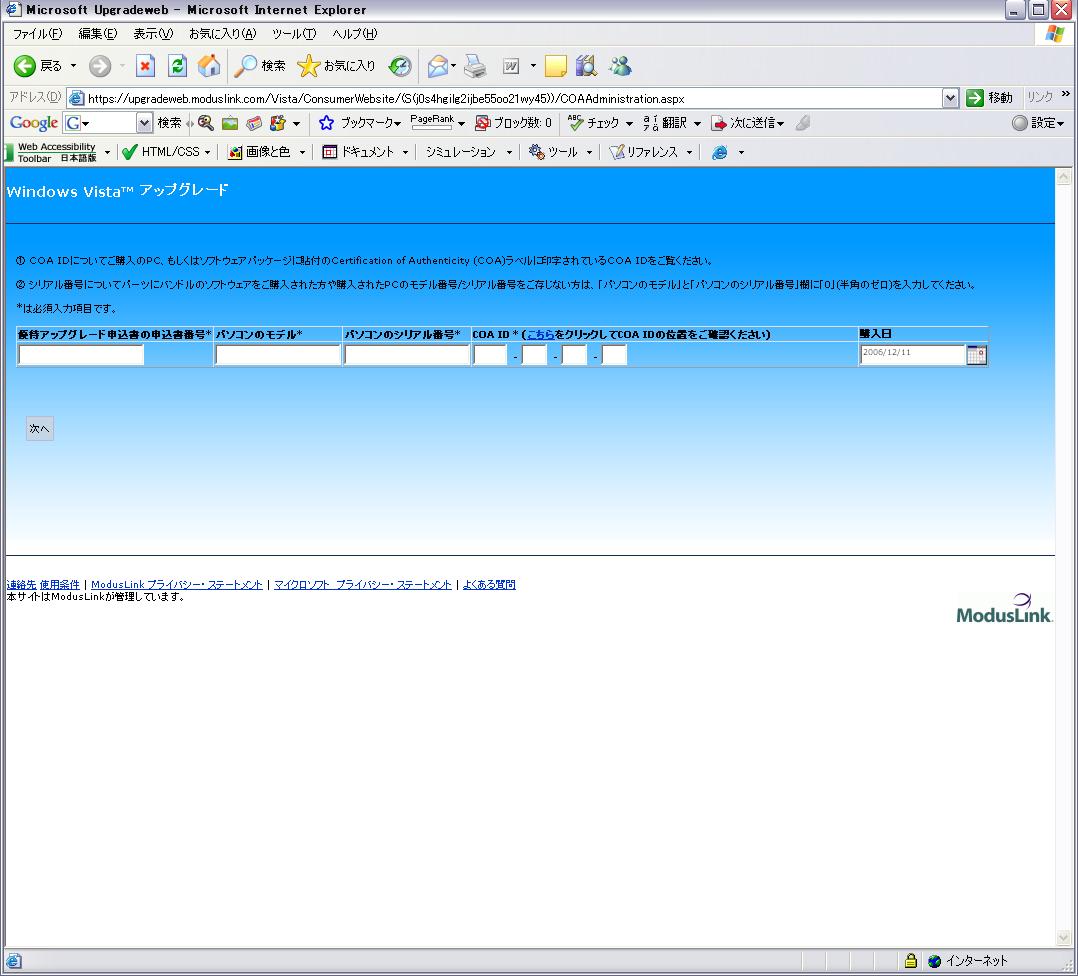The image size is (1078, 976).
Task: Open the 翻訳 translate dropdown
Action: 696,124
